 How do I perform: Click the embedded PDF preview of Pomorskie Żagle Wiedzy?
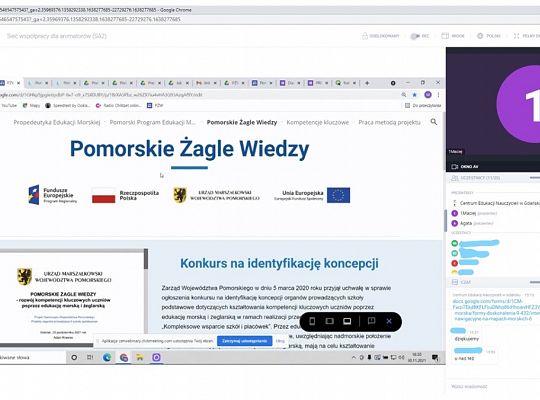click(x=72, y=297)
